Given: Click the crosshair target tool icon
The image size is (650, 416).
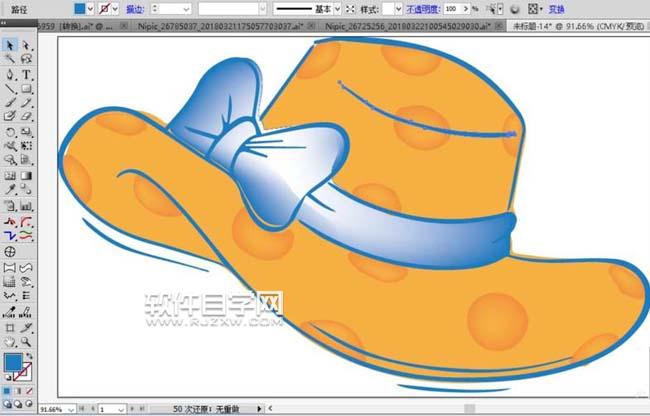Looking at the screenshot, I should tap(10, 252).
